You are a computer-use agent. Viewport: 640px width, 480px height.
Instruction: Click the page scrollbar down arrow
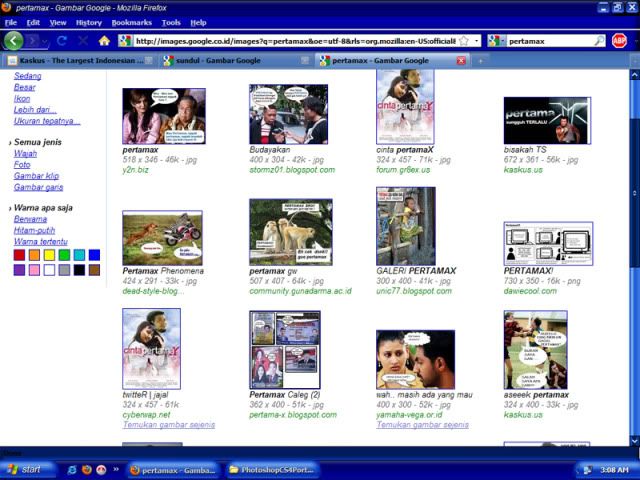coord(634,441)
